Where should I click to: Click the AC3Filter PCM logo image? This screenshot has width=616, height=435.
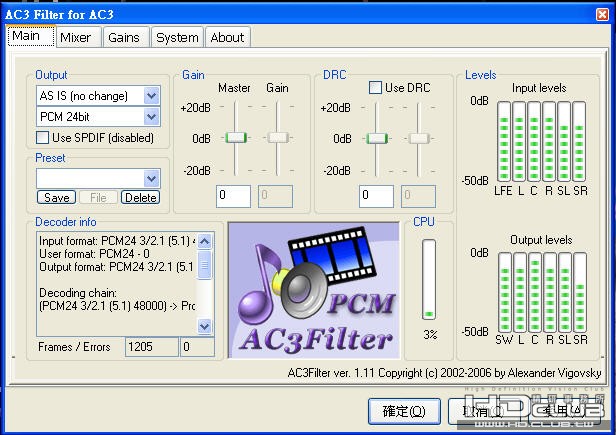click(x=314, y=290)
